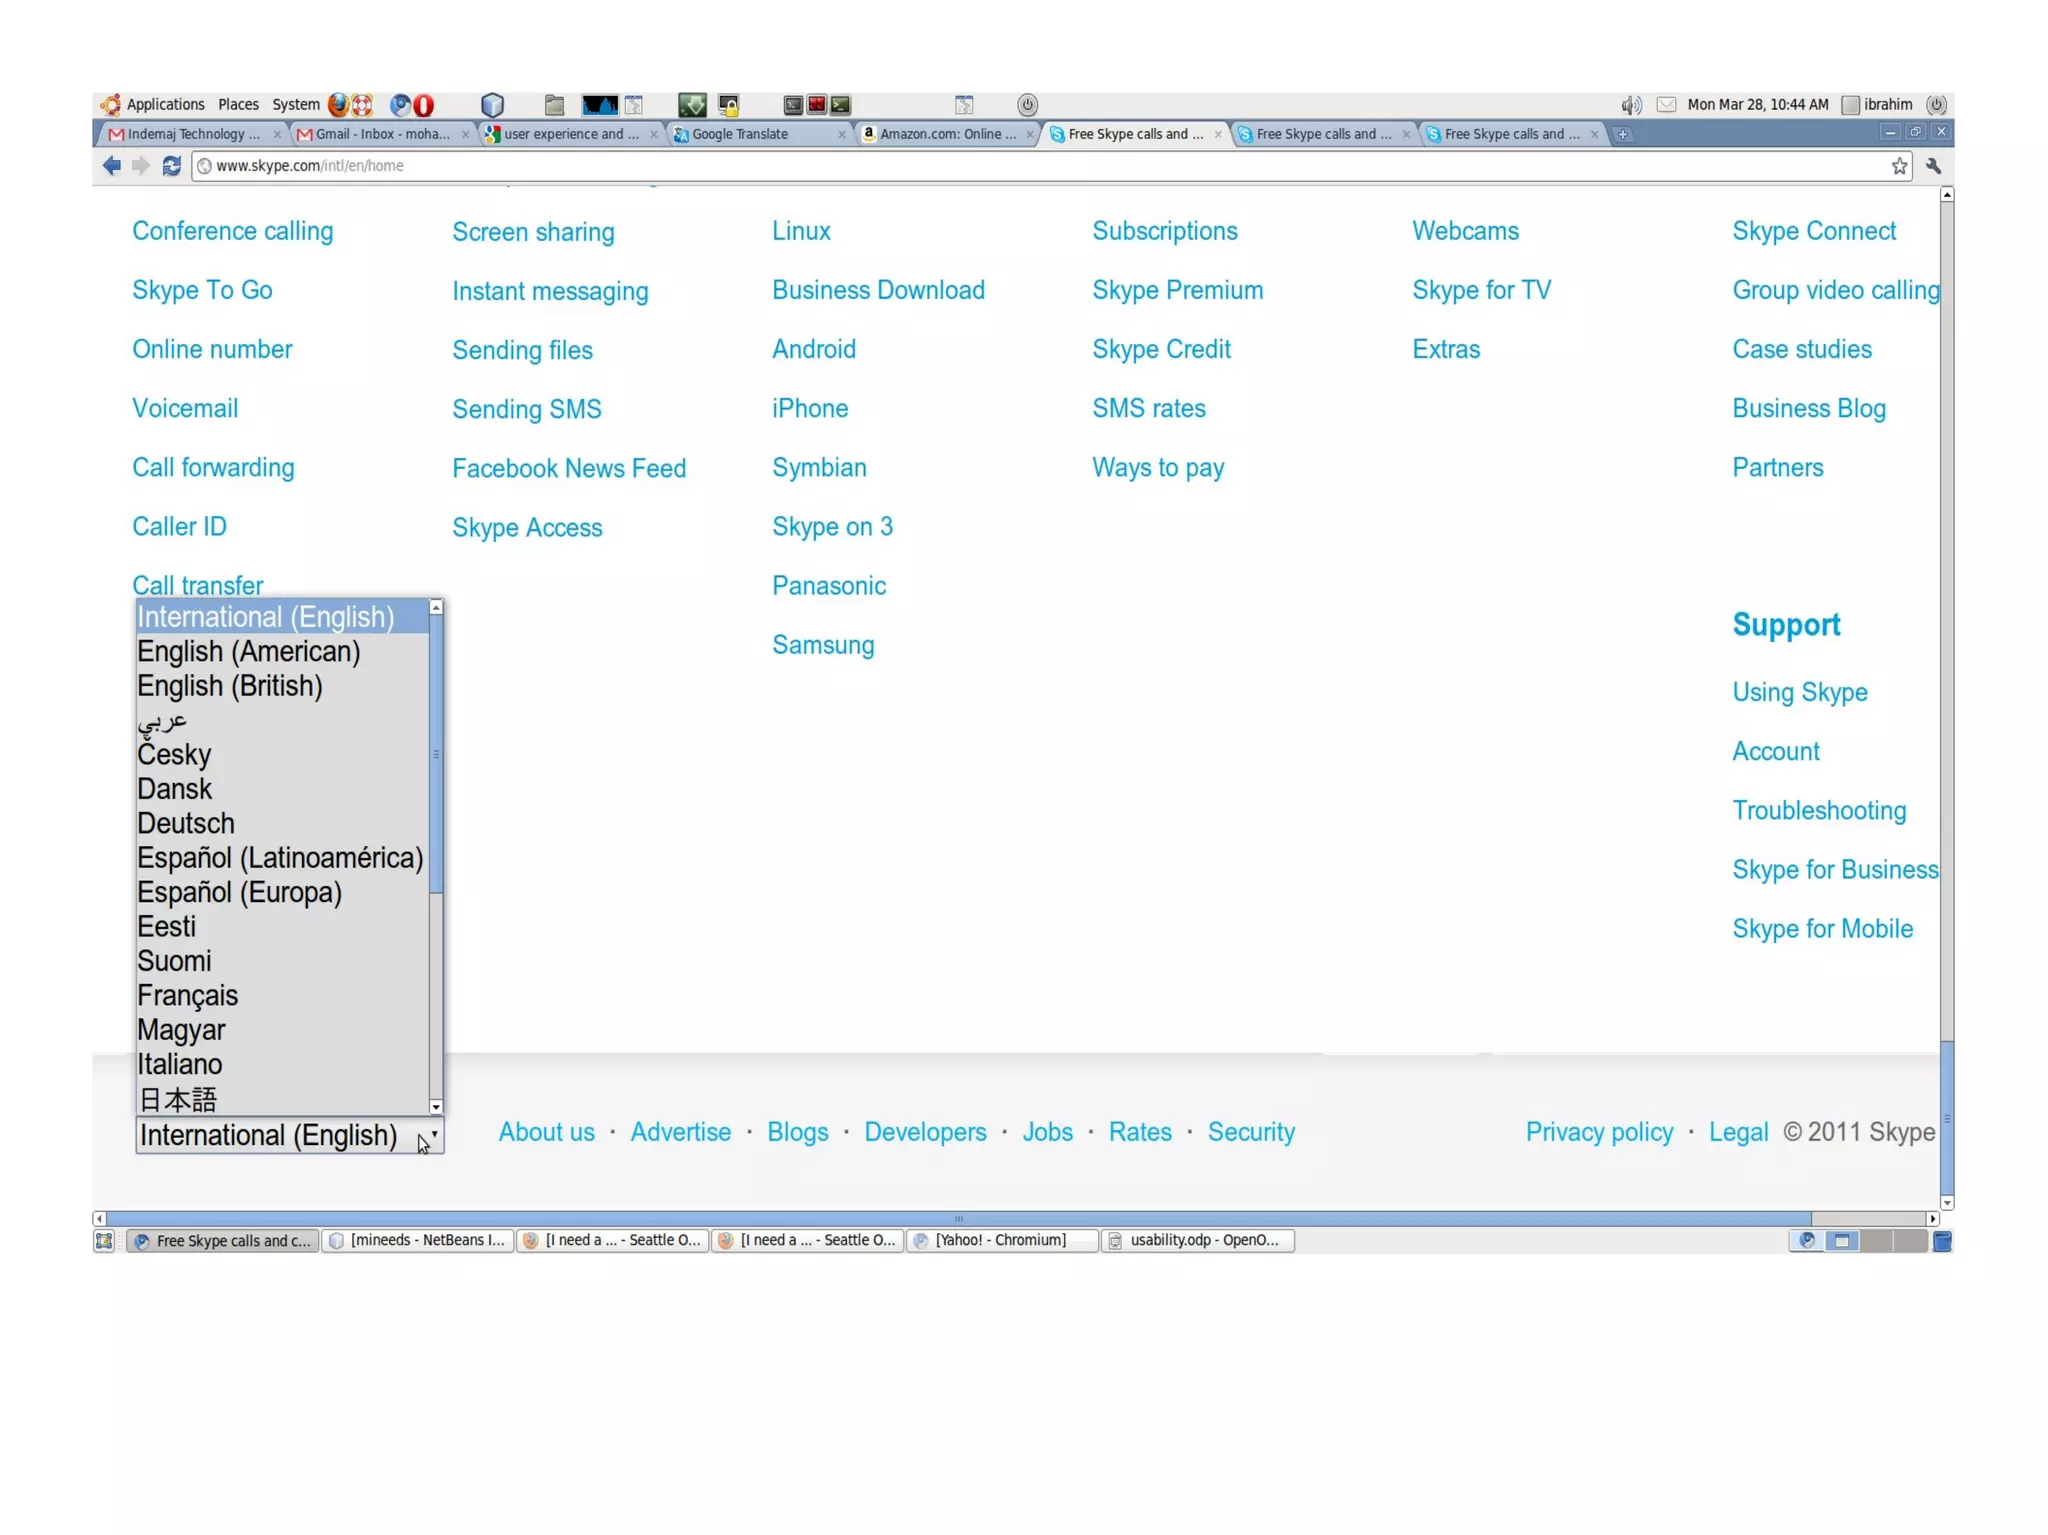Open the mail envelope indicator
Viewport: 2048px width, 1535px height.
point(1666,104)
